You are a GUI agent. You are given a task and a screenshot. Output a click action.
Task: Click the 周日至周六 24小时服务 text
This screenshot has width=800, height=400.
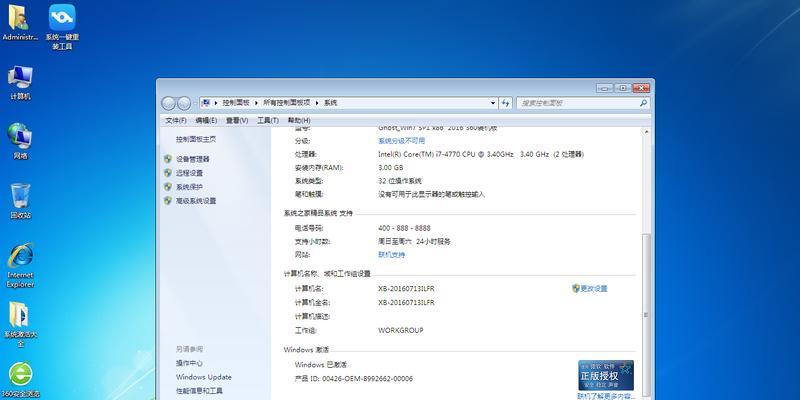(x=414, y=241)
